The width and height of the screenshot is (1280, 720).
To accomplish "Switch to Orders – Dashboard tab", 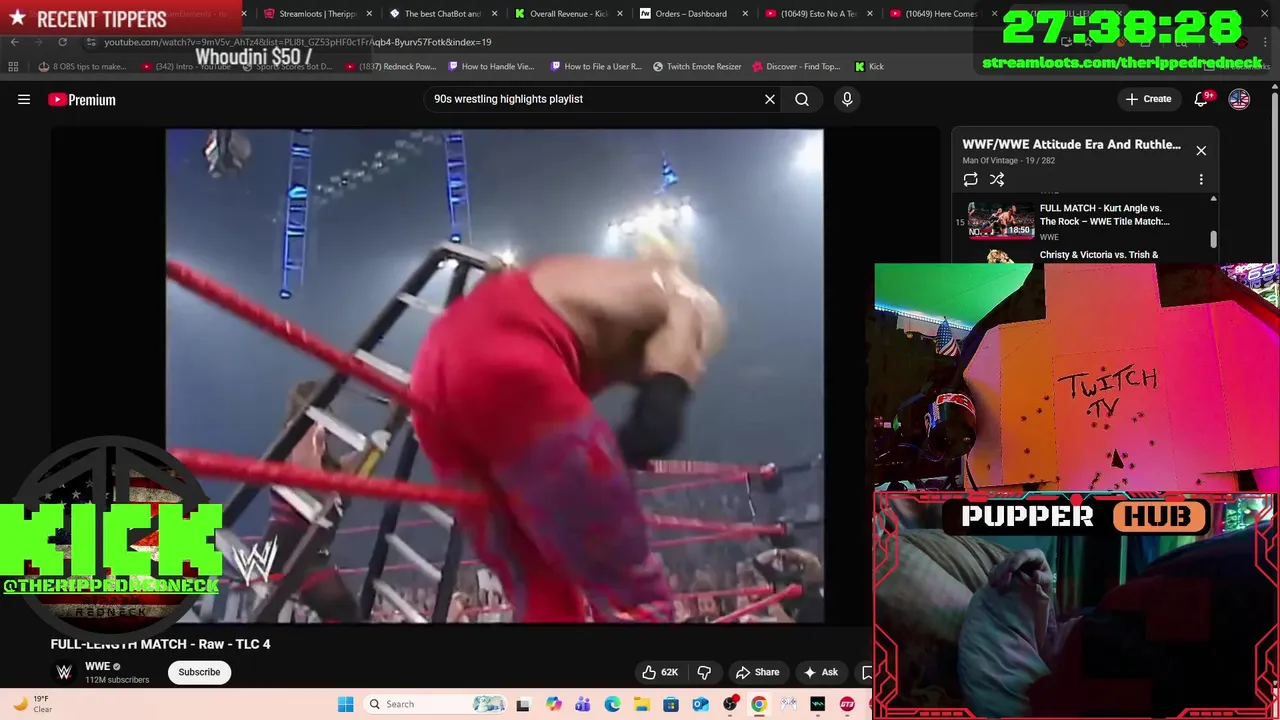I will (x=690, y=14).
